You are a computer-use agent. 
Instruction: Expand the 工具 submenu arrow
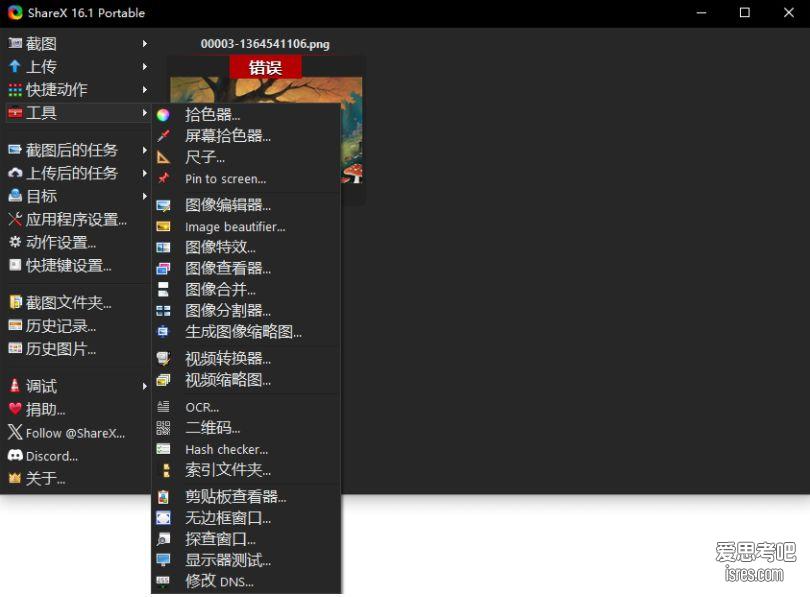(x=145, y=113)
